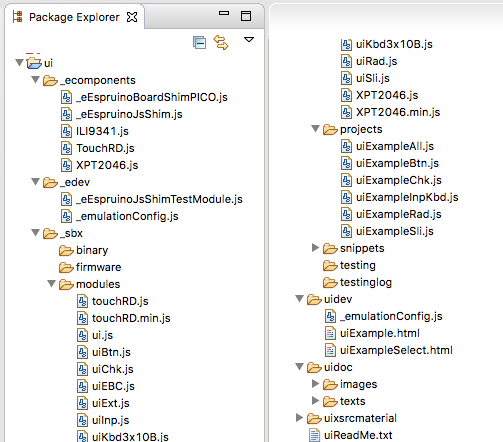Viewport: 503px width, 442px height.
Task: Select uiKbd3x10B.js at top right
Action: [x=394, y=44]
